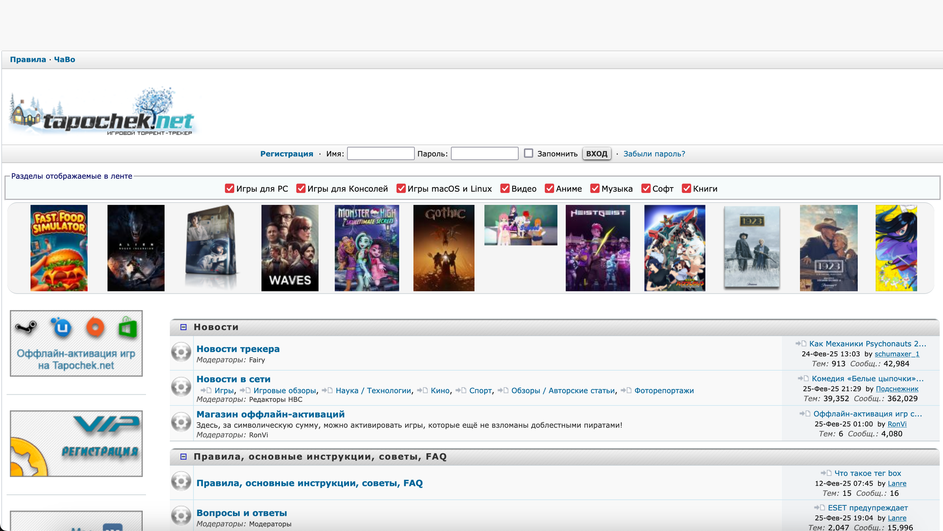
Task: Click last-post arrow icon before Как Механики Psychonauts
Action: [801, 344]
